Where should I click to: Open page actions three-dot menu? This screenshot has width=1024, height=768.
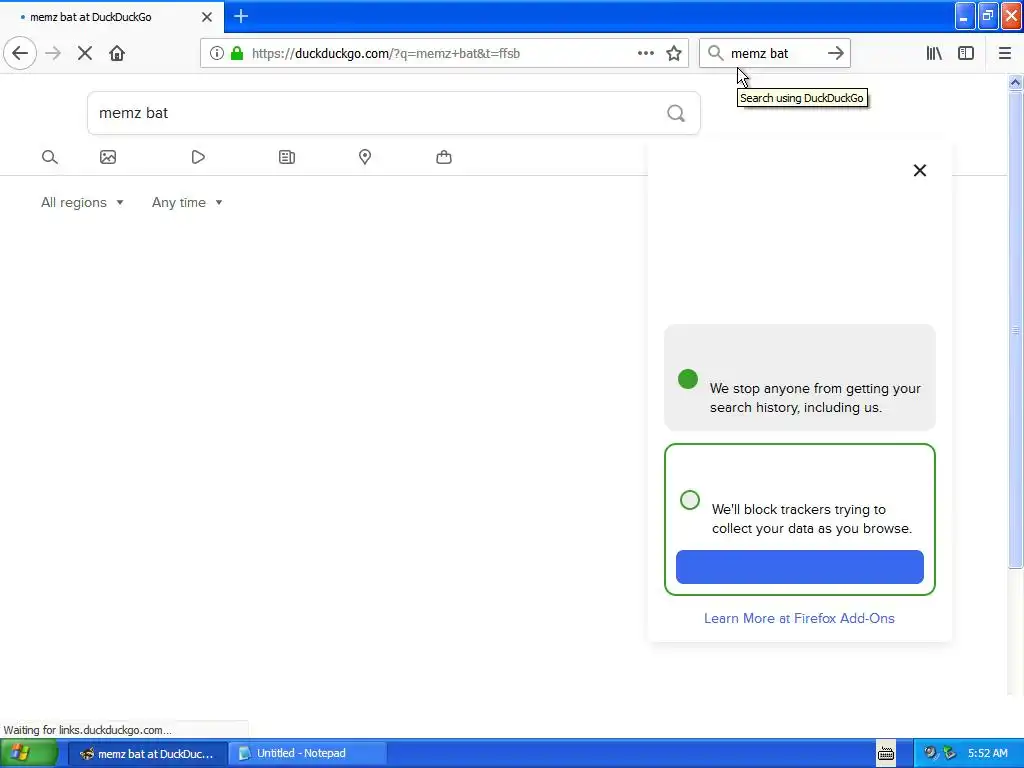pyautogui.click(x=645, y=53)
